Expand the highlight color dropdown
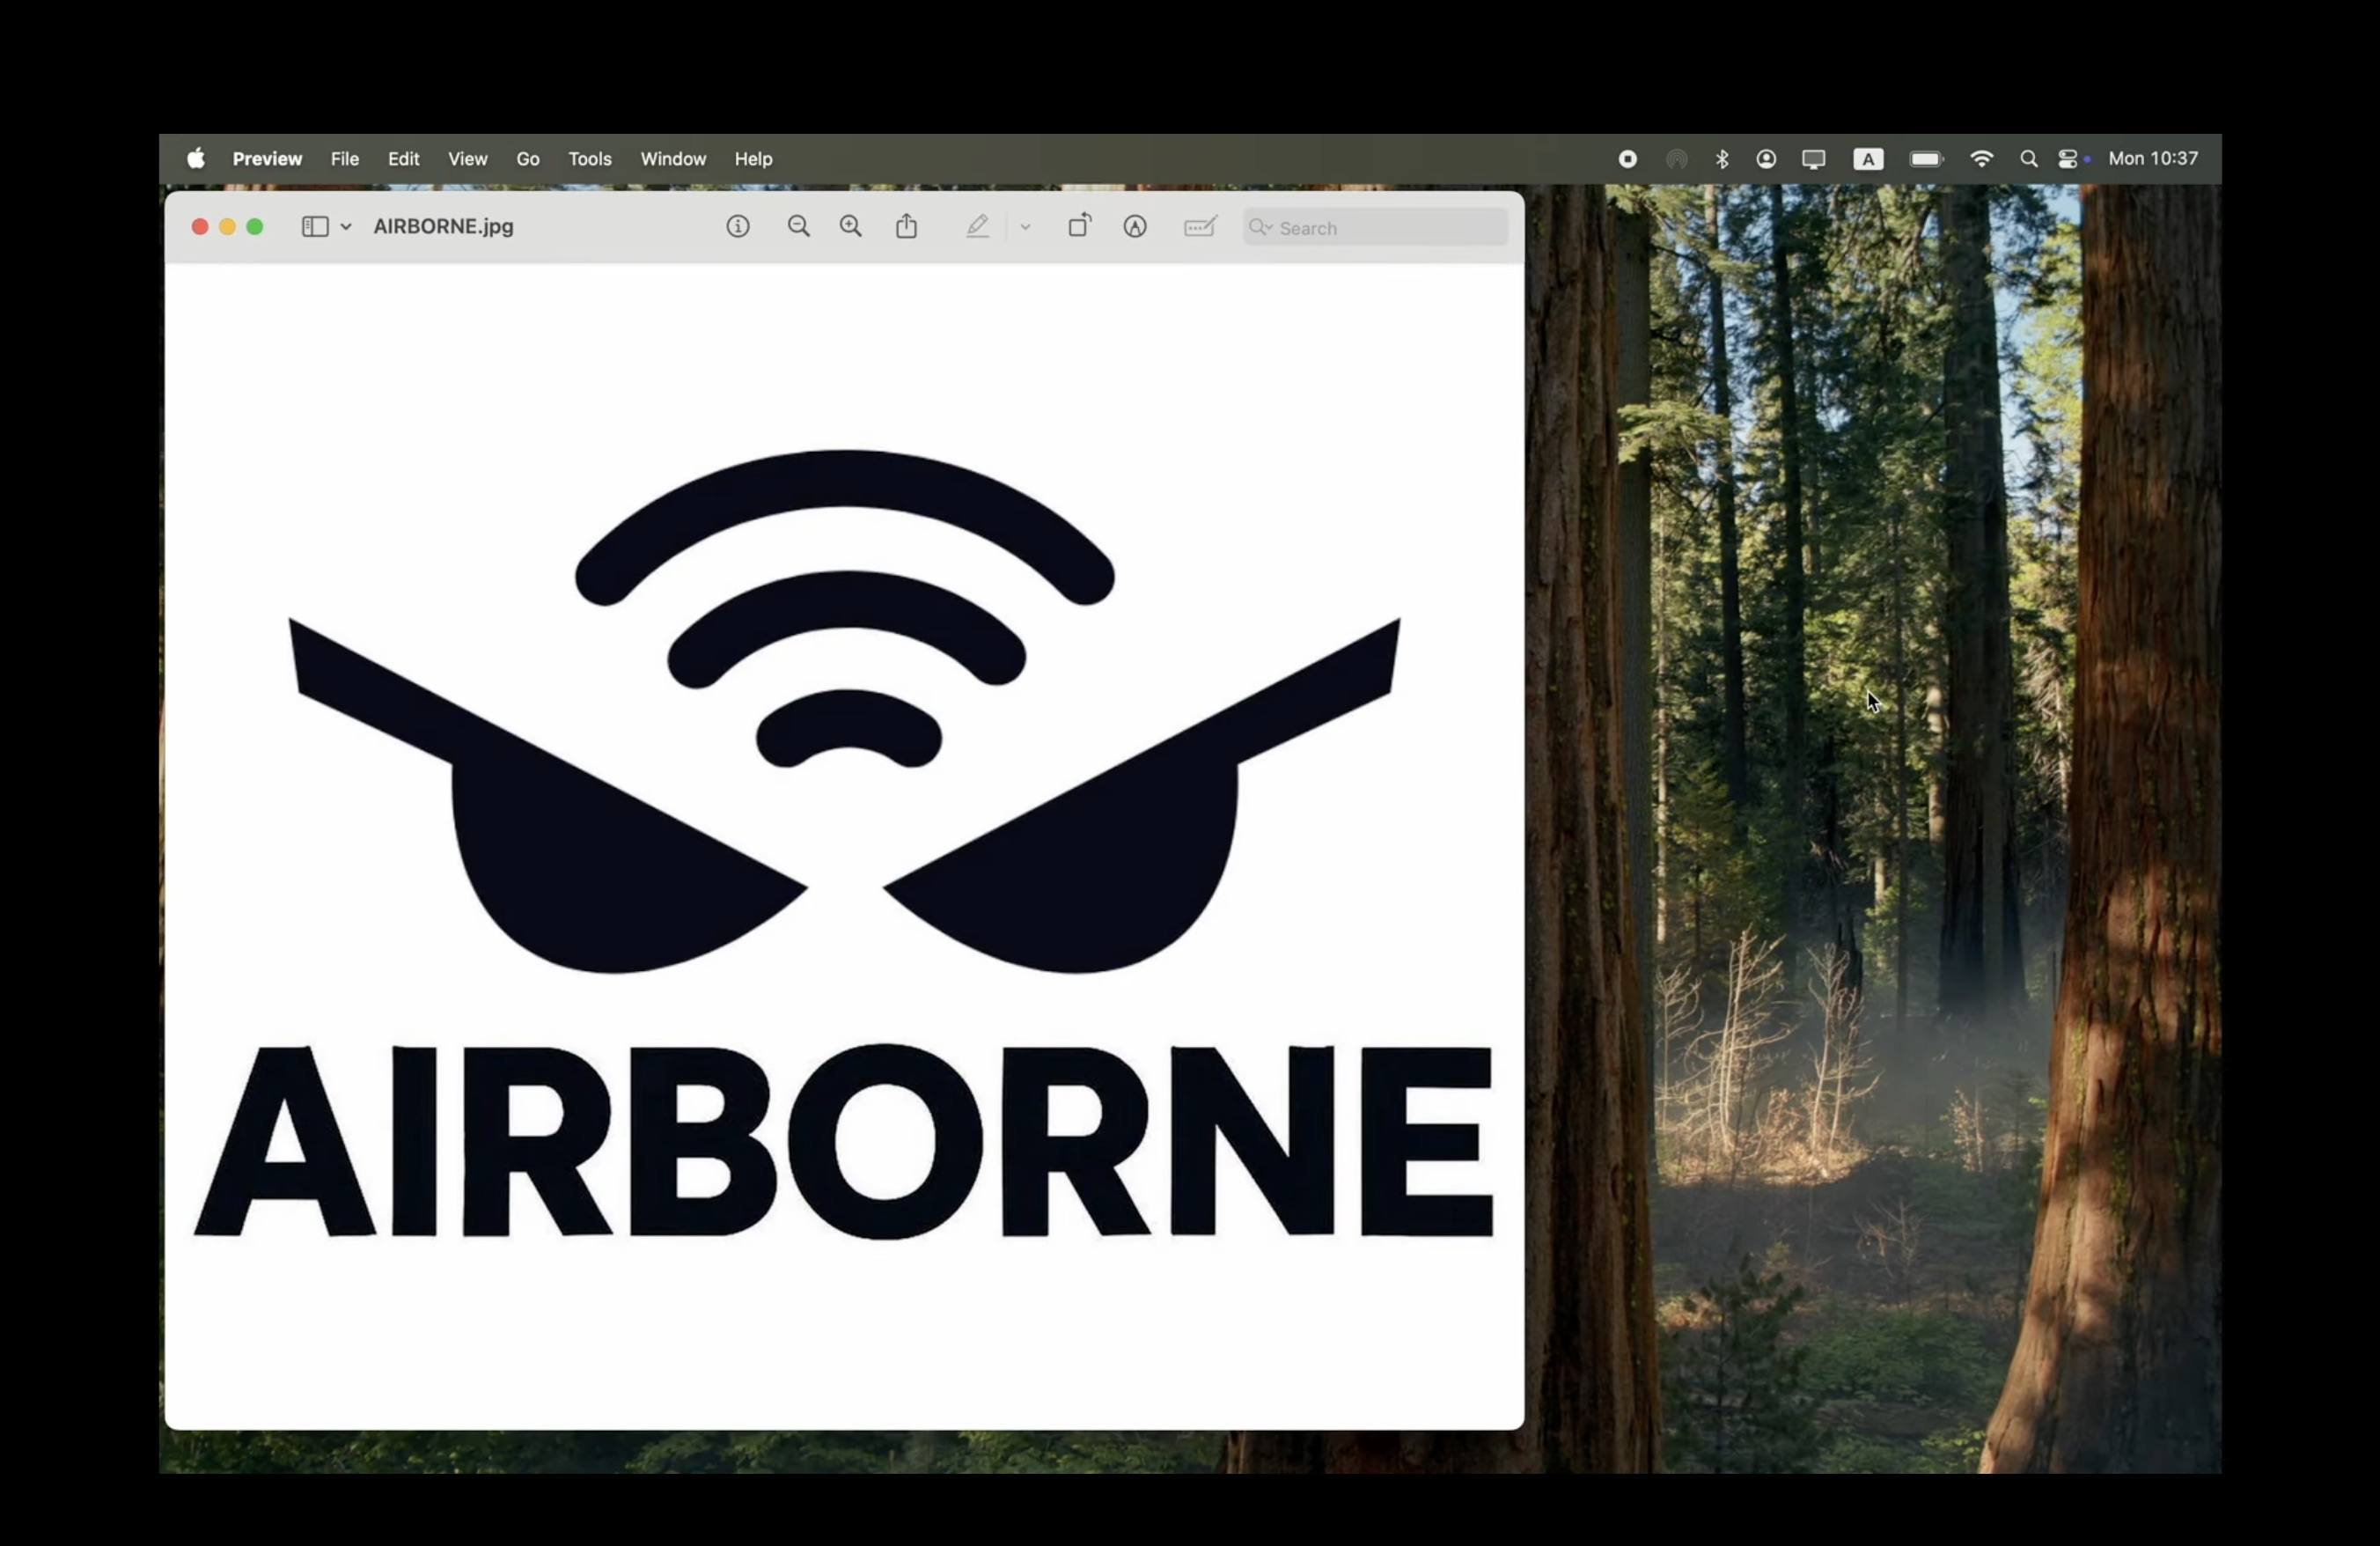Screen dimensions: 2380x1546 tap(1025, 227)
